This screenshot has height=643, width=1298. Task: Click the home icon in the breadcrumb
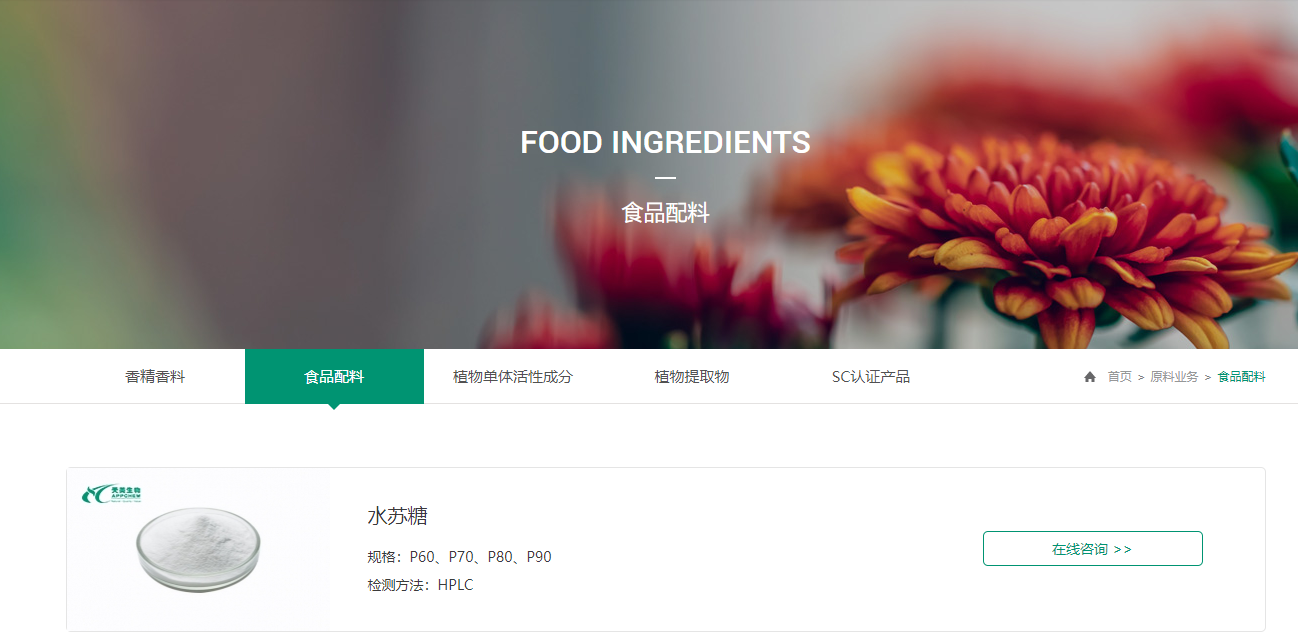click(x=1090, y=377)
